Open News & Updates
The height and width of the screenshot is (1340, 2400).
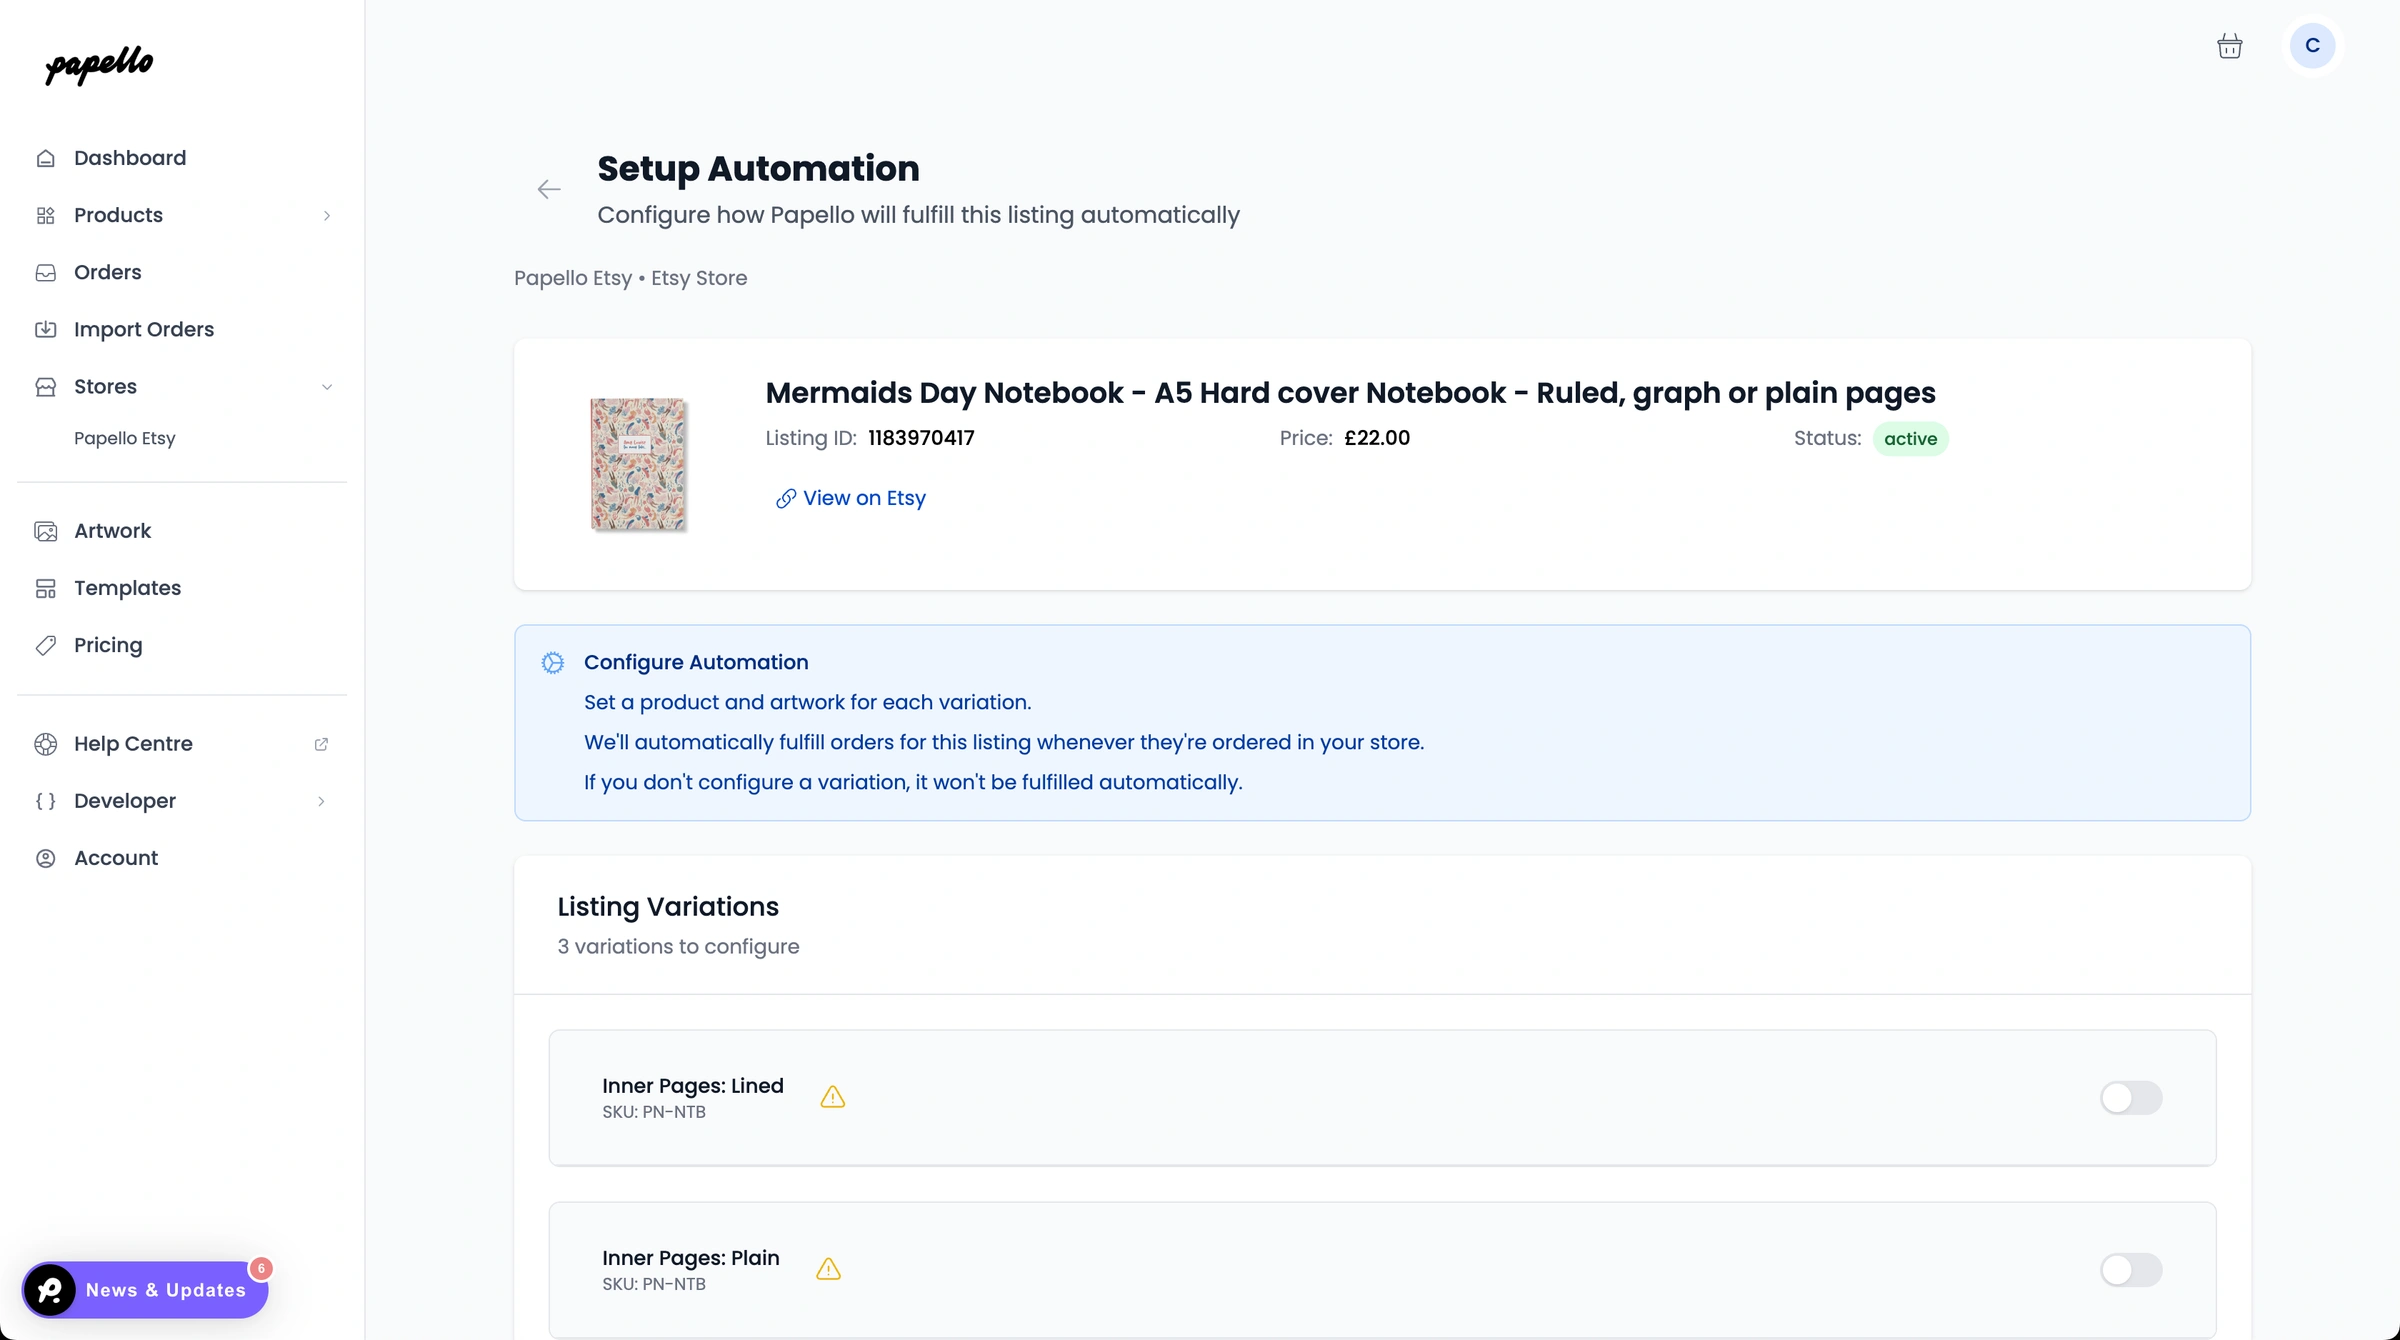[150, 1290]
